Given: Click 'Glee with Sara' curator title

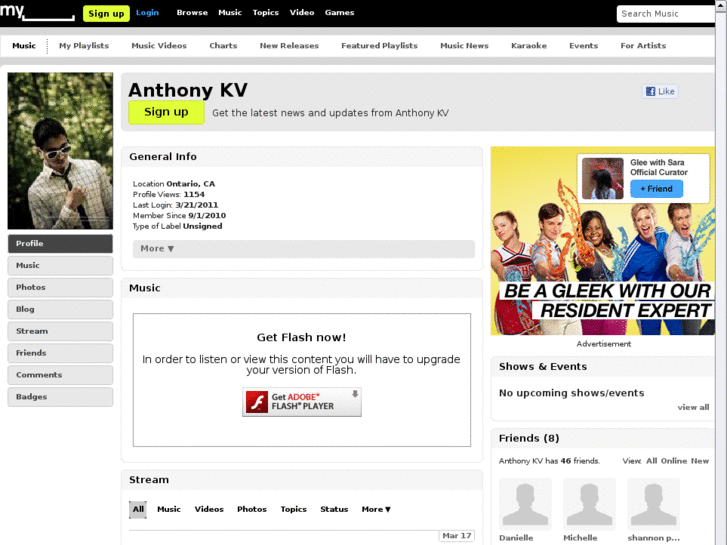Looking at the screenshot, I should pos(657,162).
